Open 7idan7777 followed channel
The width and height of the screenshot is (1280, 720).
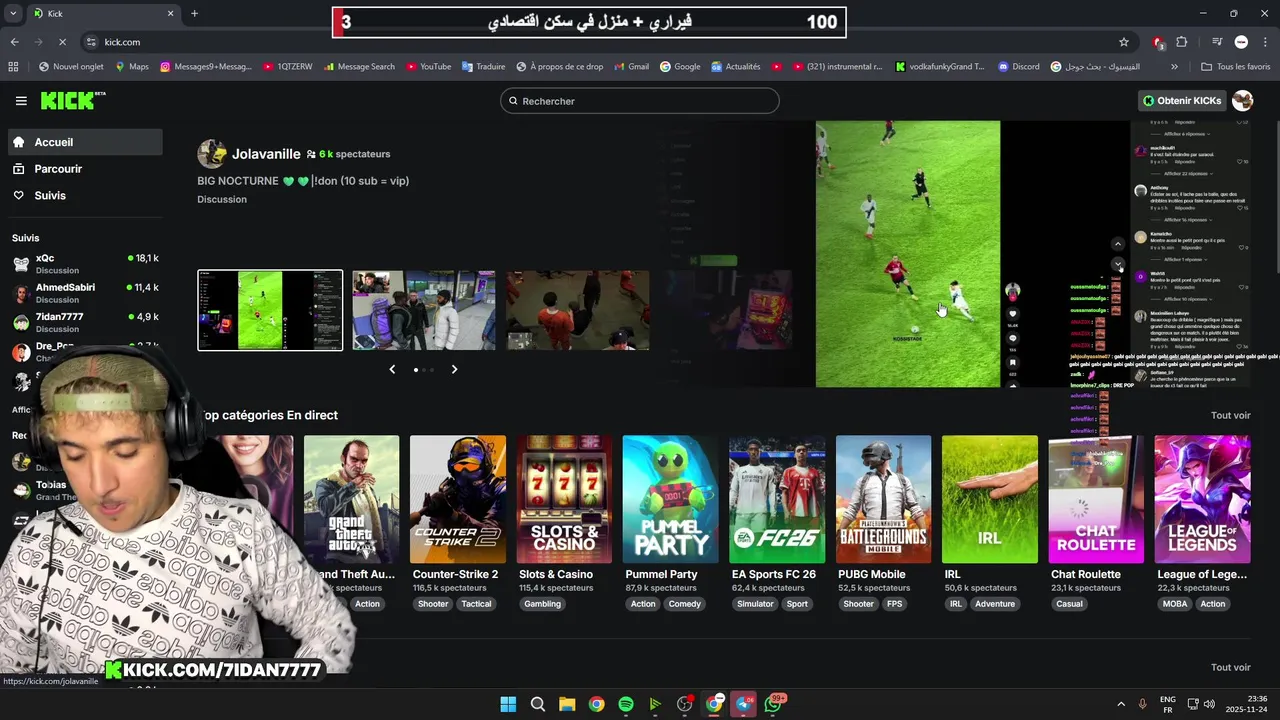click(x=85, y=322)
